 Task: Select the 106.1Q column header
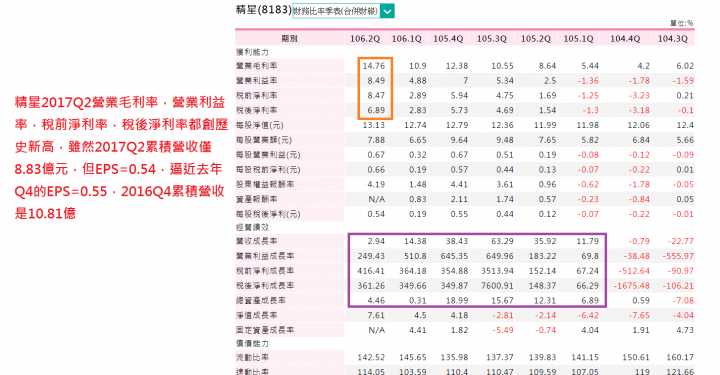pyautogui.click(x=406, y=39)
